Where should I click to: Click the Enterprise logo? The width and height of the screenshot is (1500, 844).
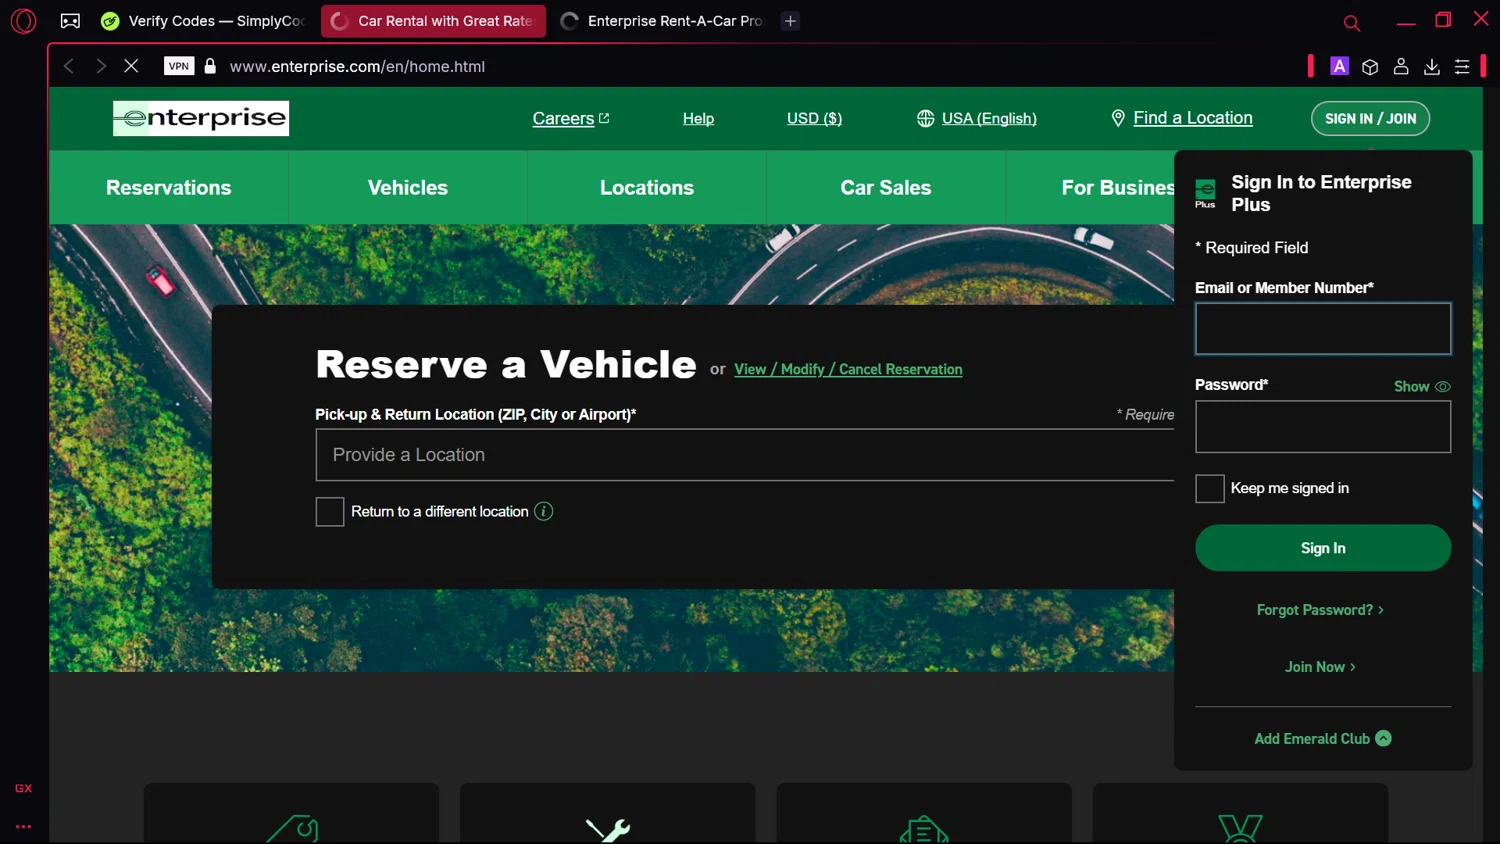click(x=201, y=118)
